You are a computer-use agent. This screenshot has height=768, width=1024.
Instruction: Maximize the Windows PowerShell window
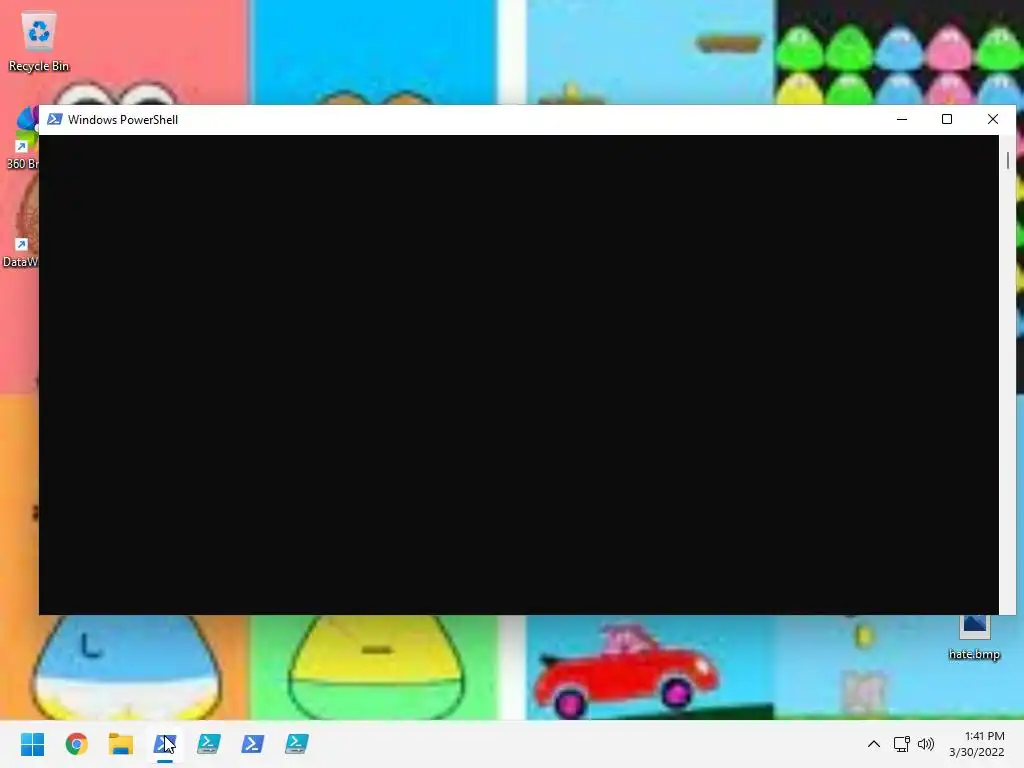tap(947, 120)
